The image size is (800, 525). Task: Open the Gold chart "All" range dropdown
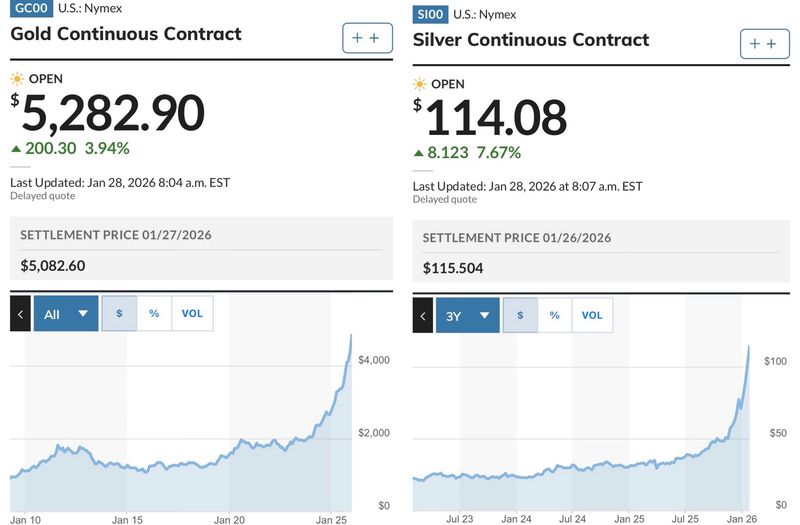click(x=66, y=314)
